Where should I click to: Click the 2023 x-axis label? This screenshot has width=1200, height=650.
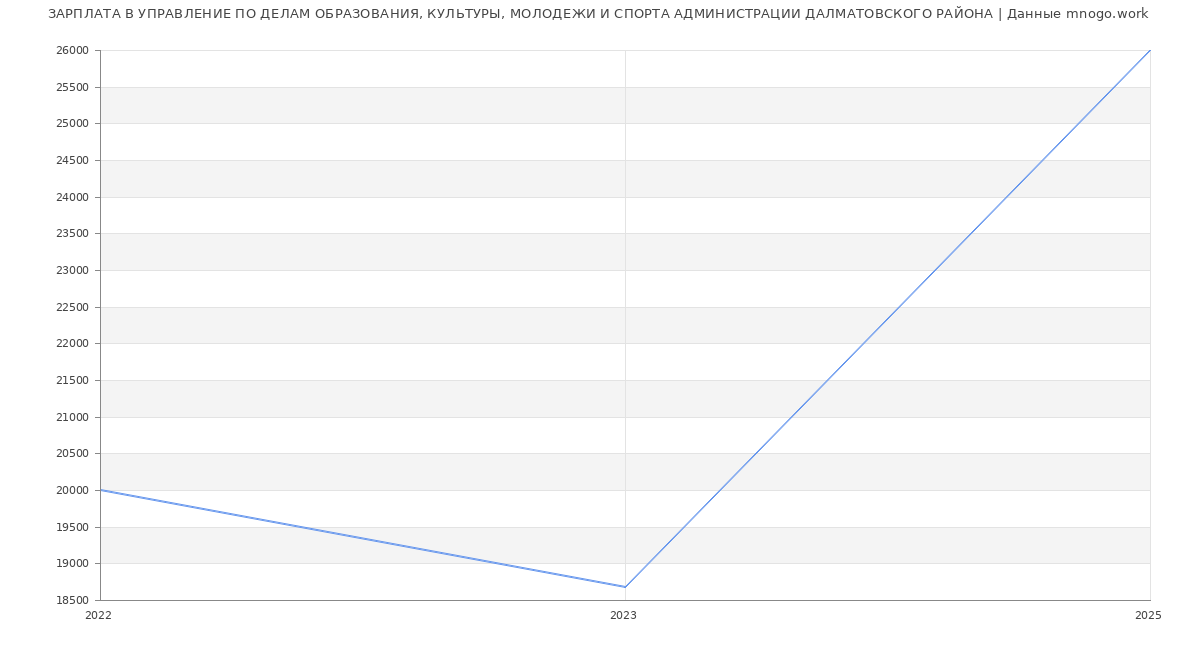[623, 616]
